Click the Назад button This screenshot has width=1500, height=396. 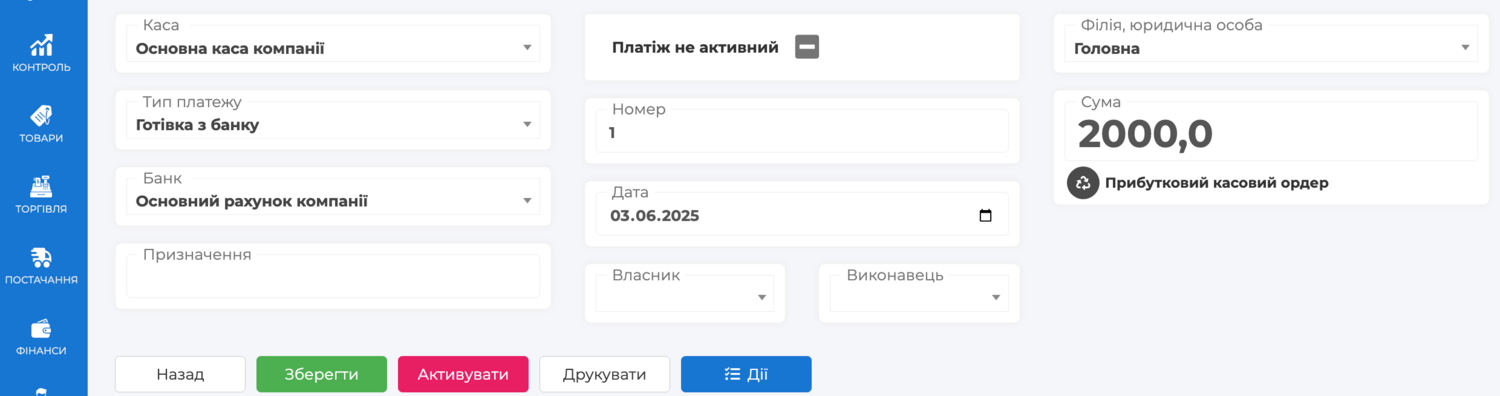[x=180, y=374]
